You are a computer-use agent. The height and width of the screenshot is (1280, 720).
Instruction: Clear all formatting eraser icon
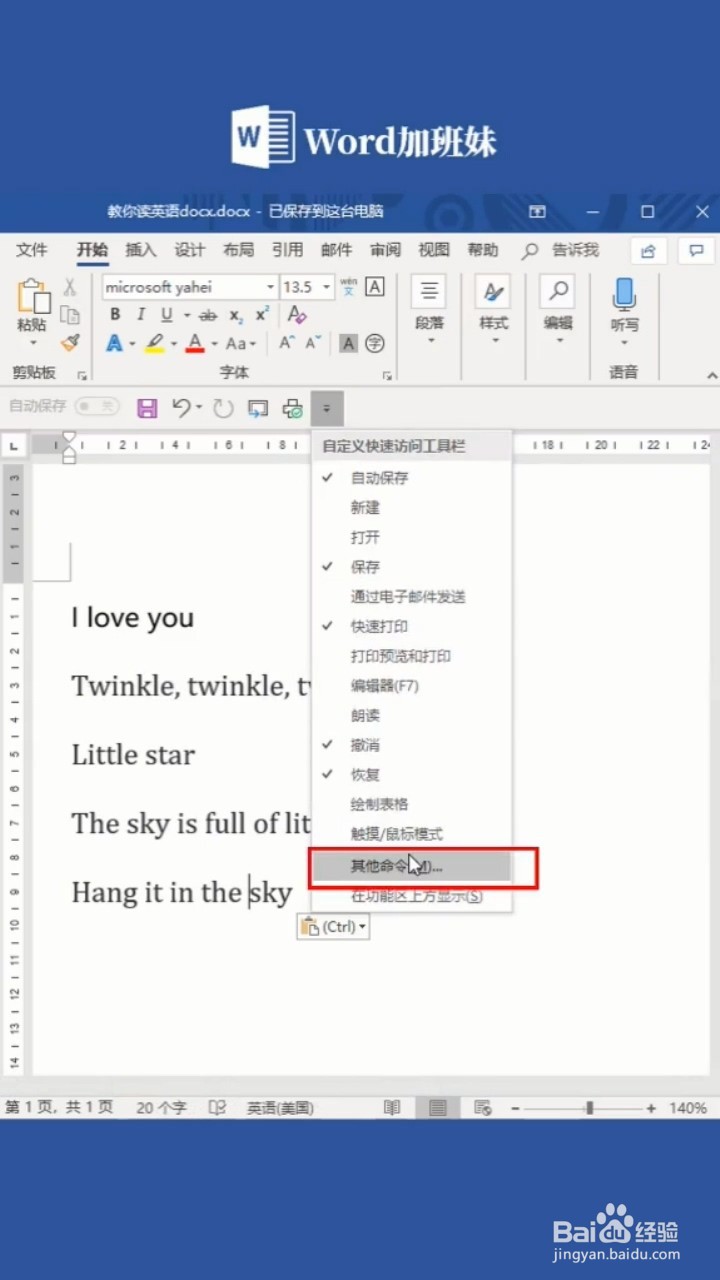(297, 315)
